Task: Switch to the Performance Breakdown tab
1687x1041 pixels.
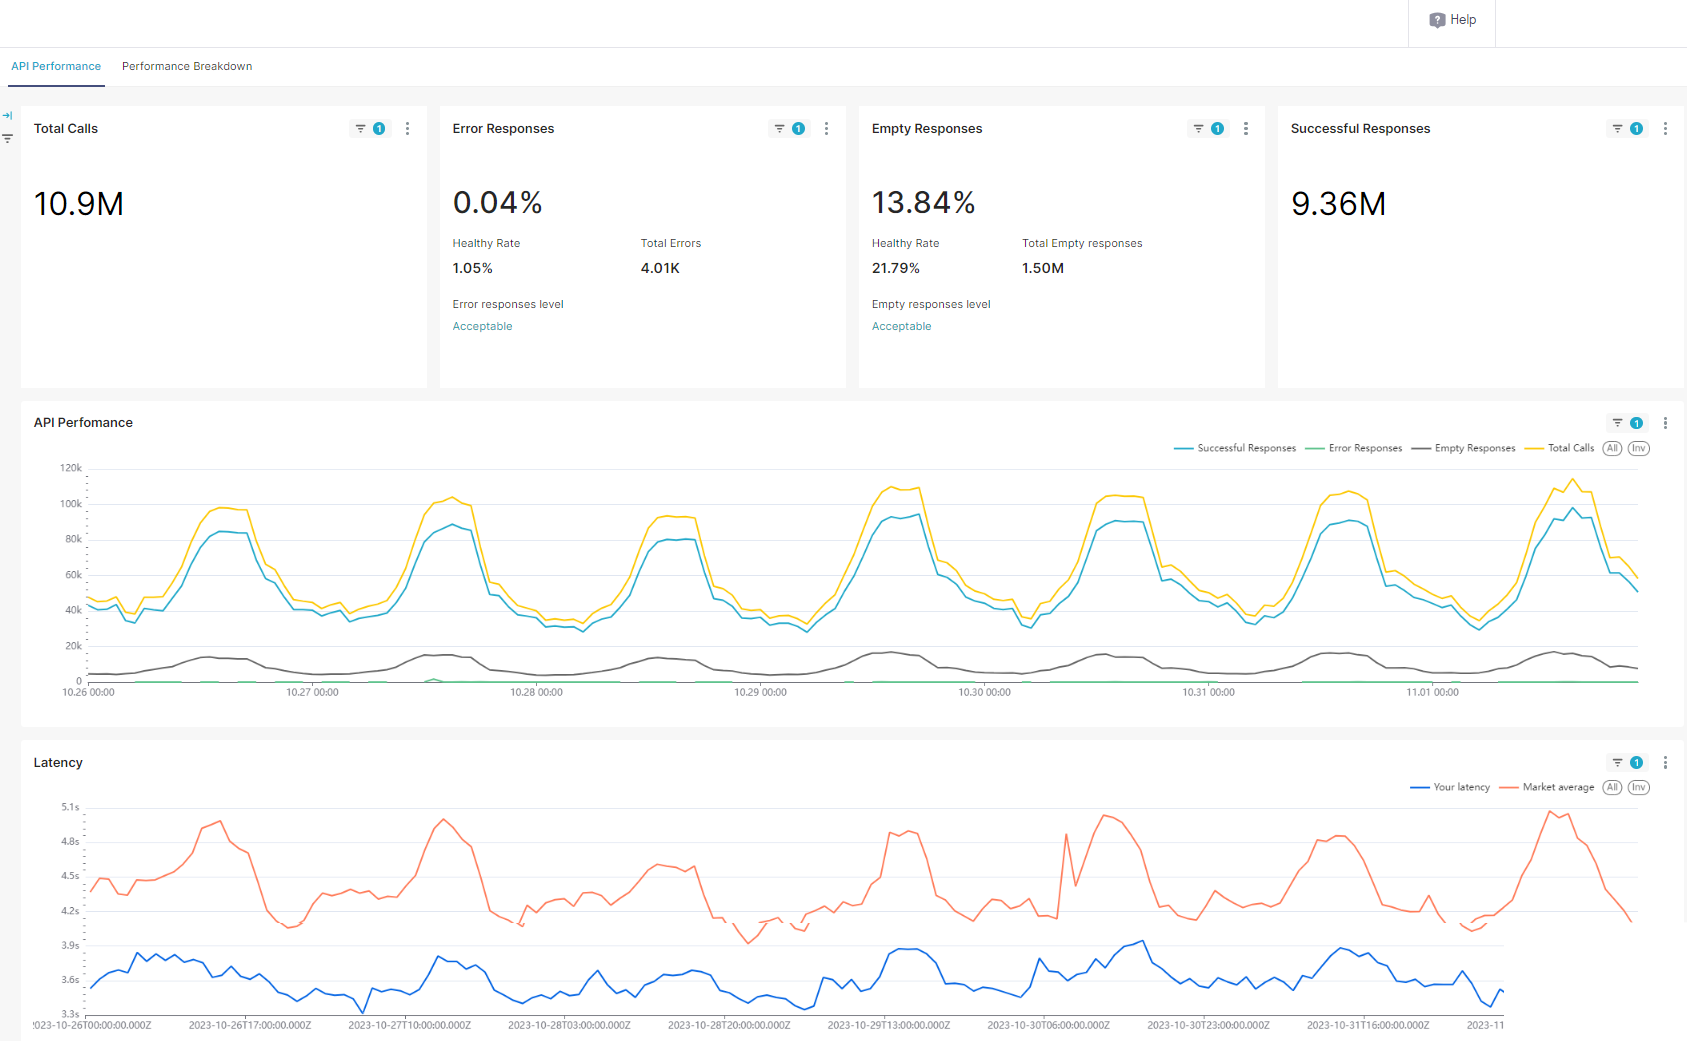Action: tap(187, 66)
